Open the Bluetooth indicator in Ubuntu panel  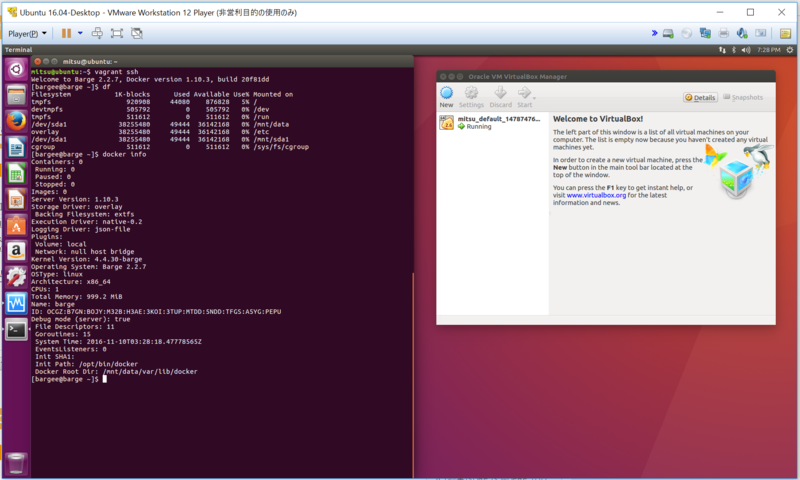coord(734,50)
